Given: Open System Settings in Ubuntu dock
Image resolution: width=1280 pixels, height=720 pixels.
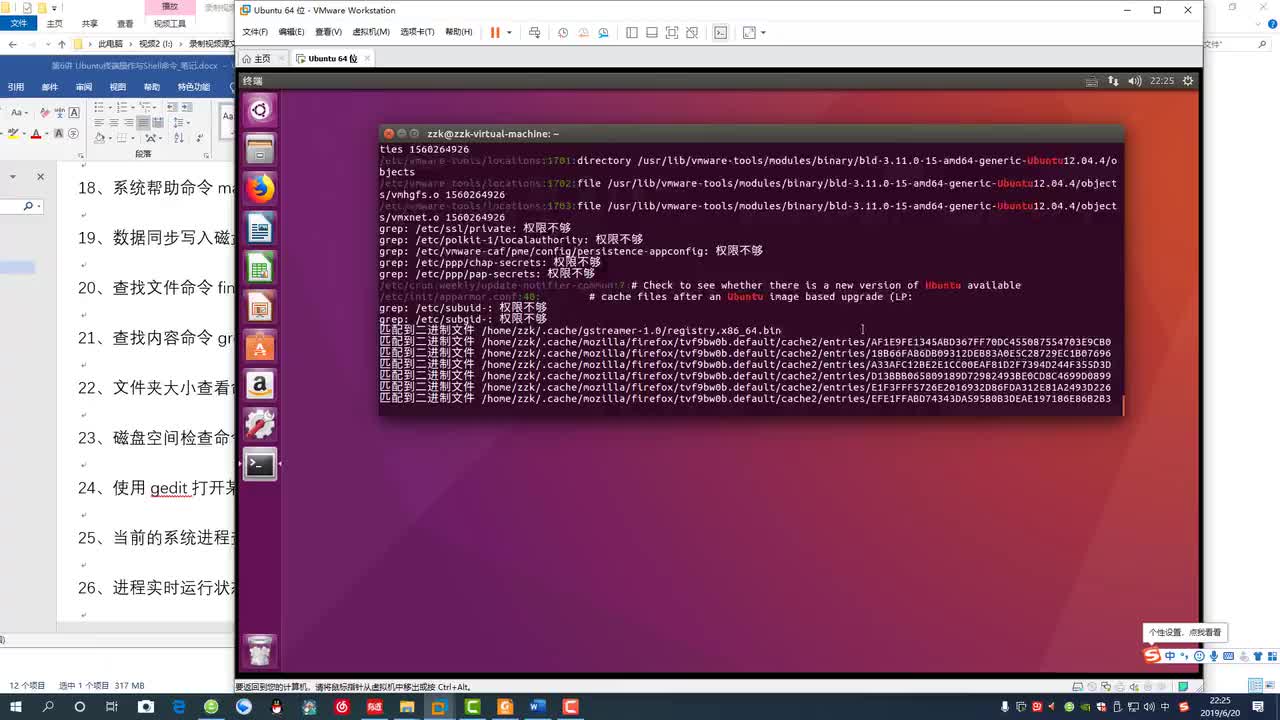Looking at the screenshot, I should coord(260,424).
